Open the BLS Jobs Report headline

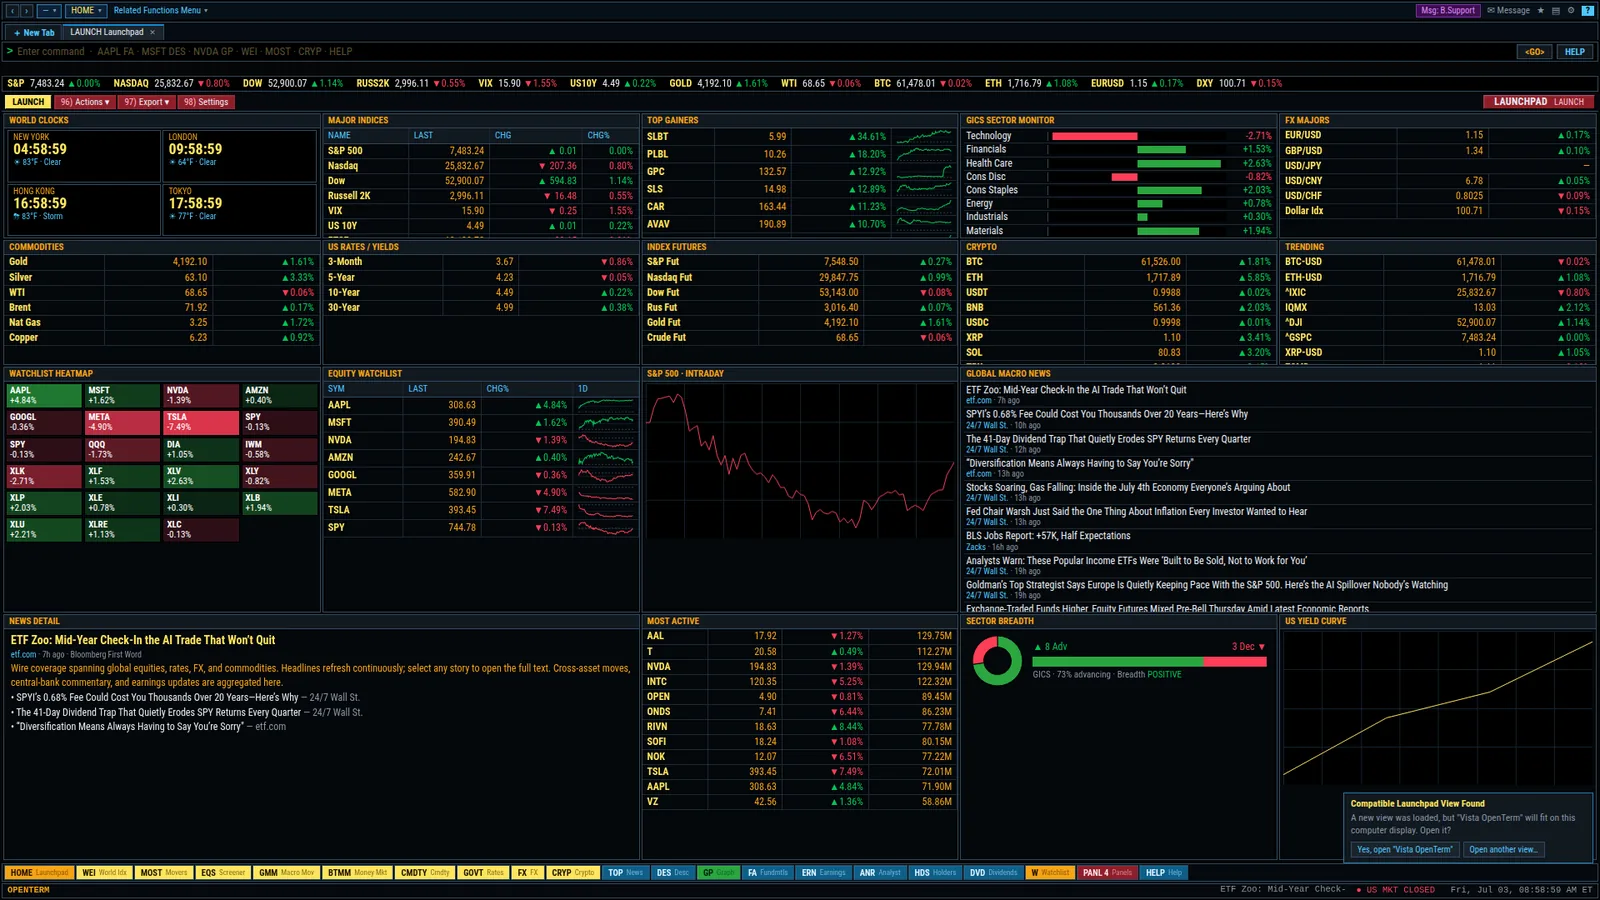coord(1048,536)
